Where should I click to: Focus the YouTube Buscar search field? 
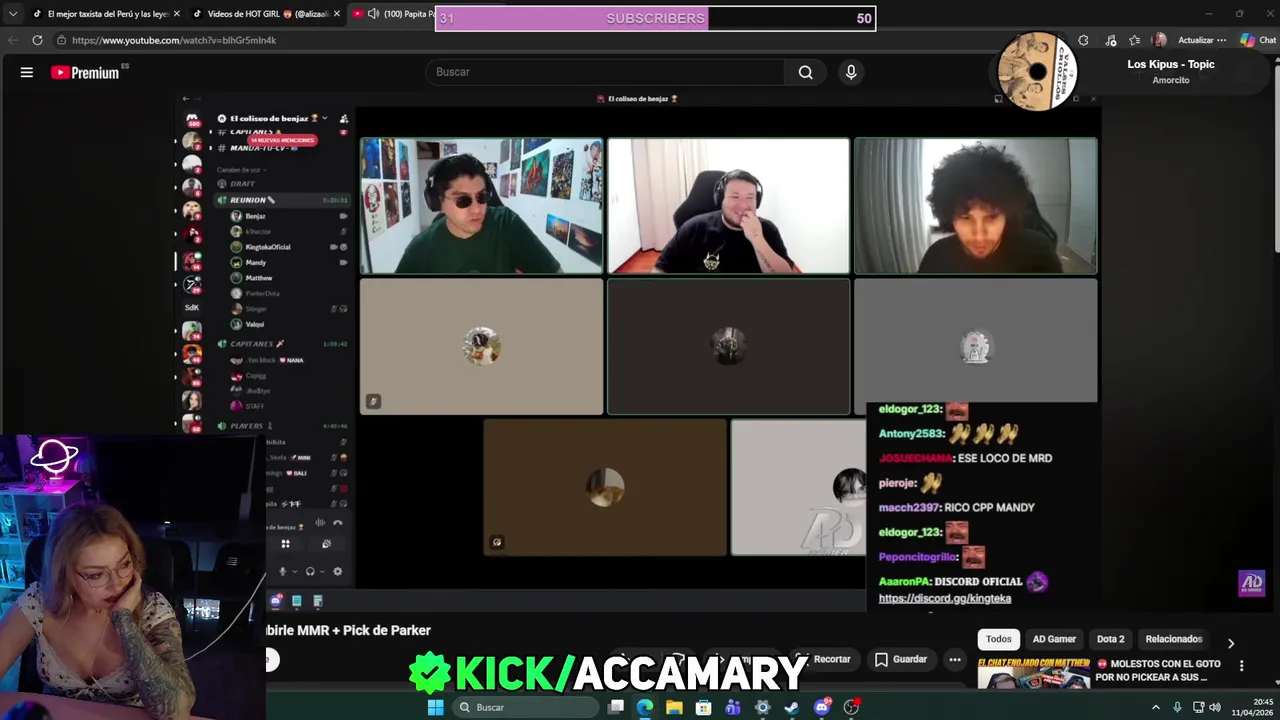tap(606, 72)
